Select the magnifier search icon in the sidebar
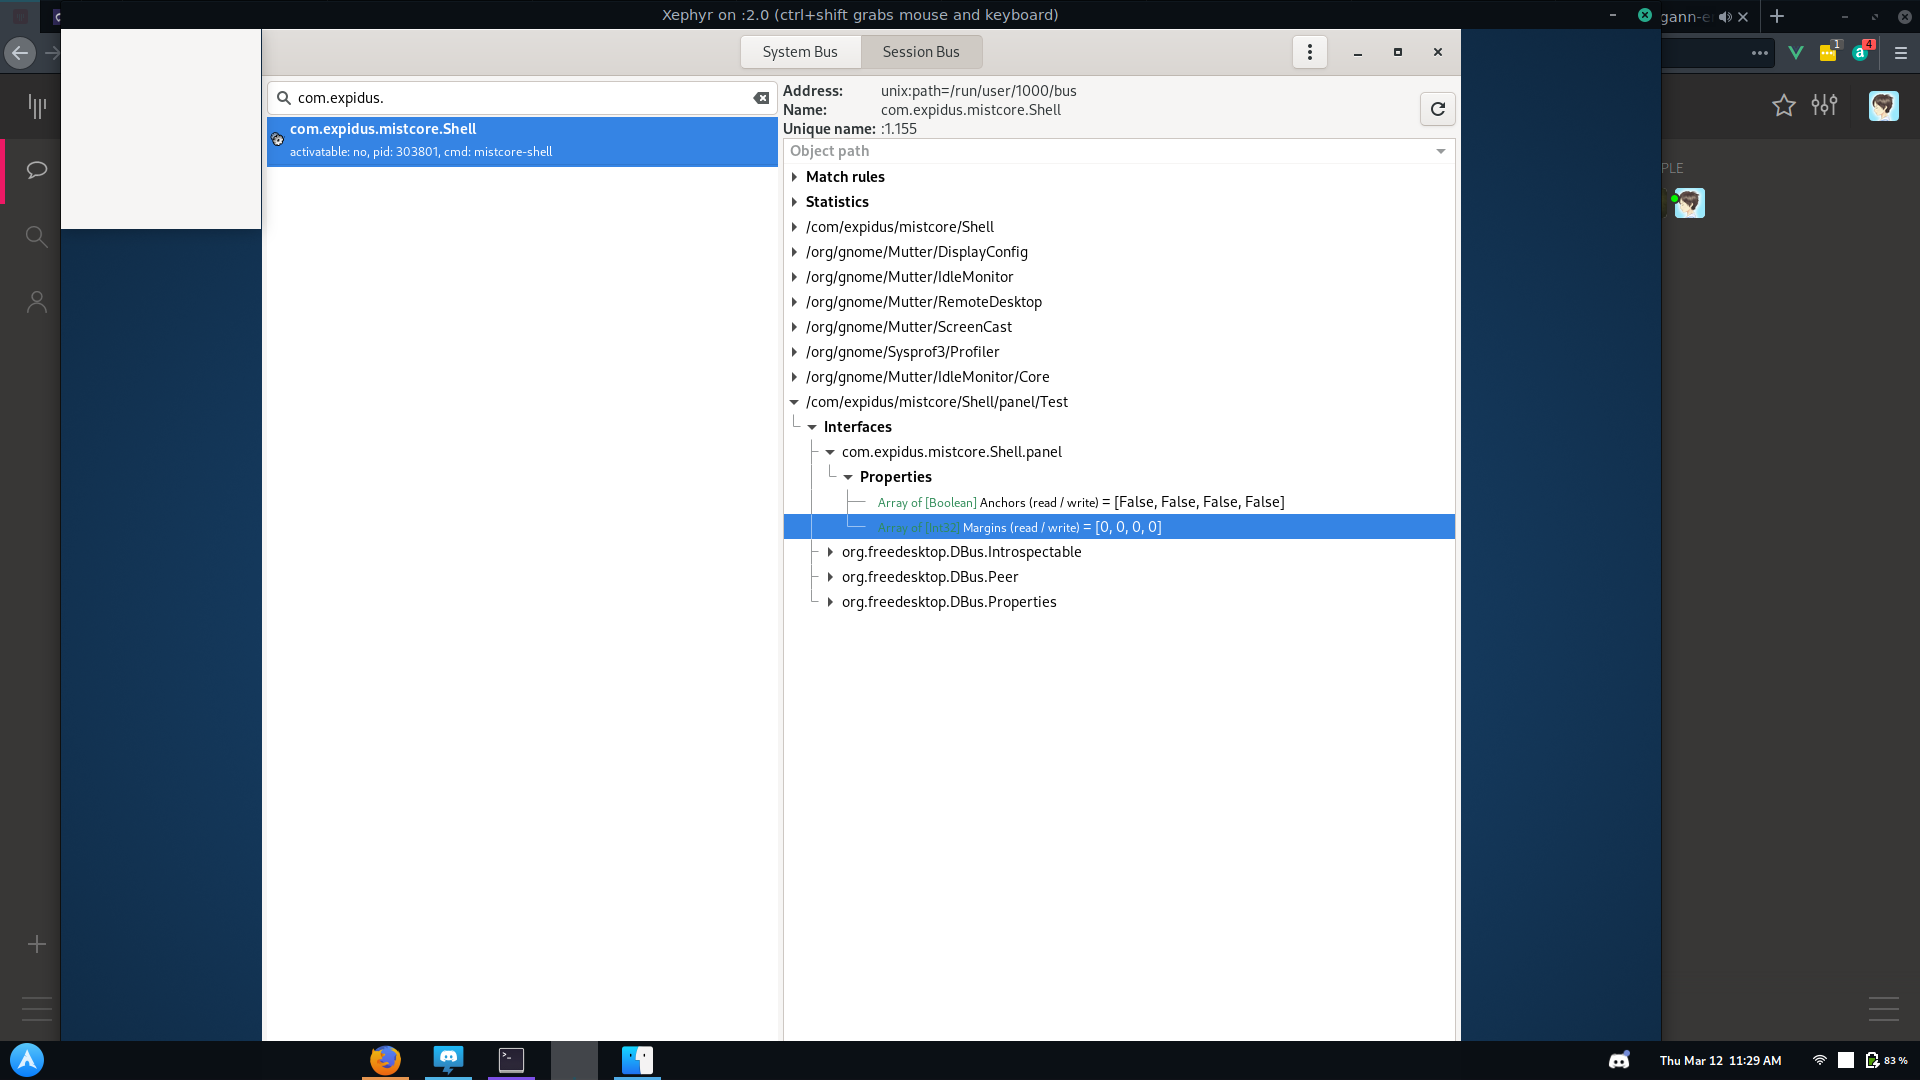 [x=36, y=237]
